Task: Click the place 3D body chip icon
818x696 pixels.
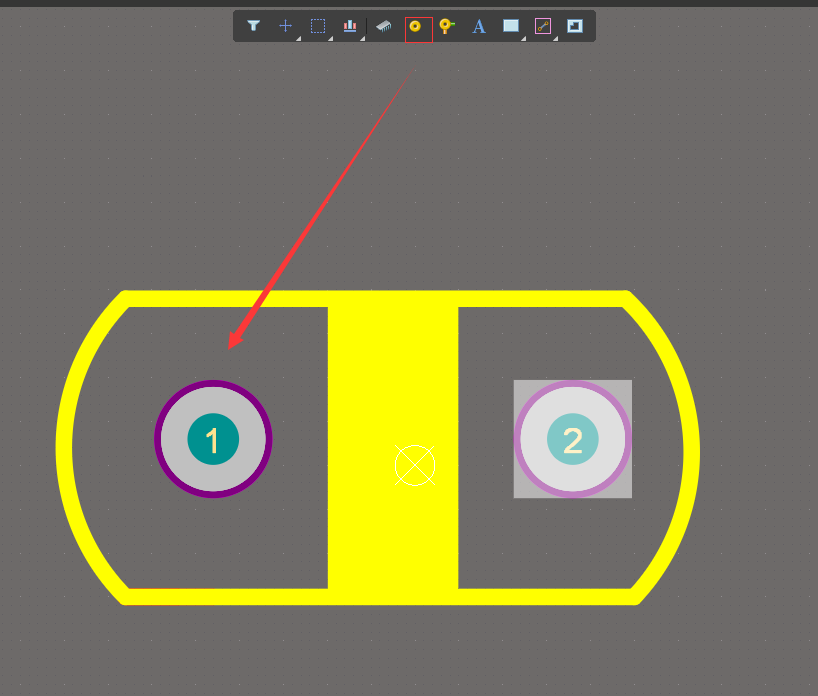Action: click(x=383, y=26)
